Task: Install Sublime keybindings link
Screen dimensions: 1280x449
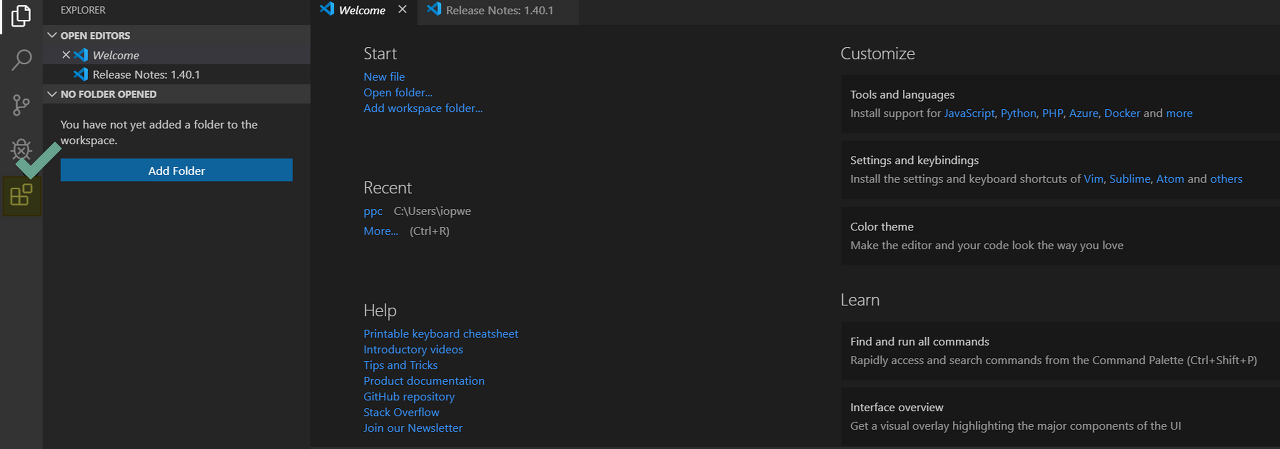Action: tap(1129, 179)
